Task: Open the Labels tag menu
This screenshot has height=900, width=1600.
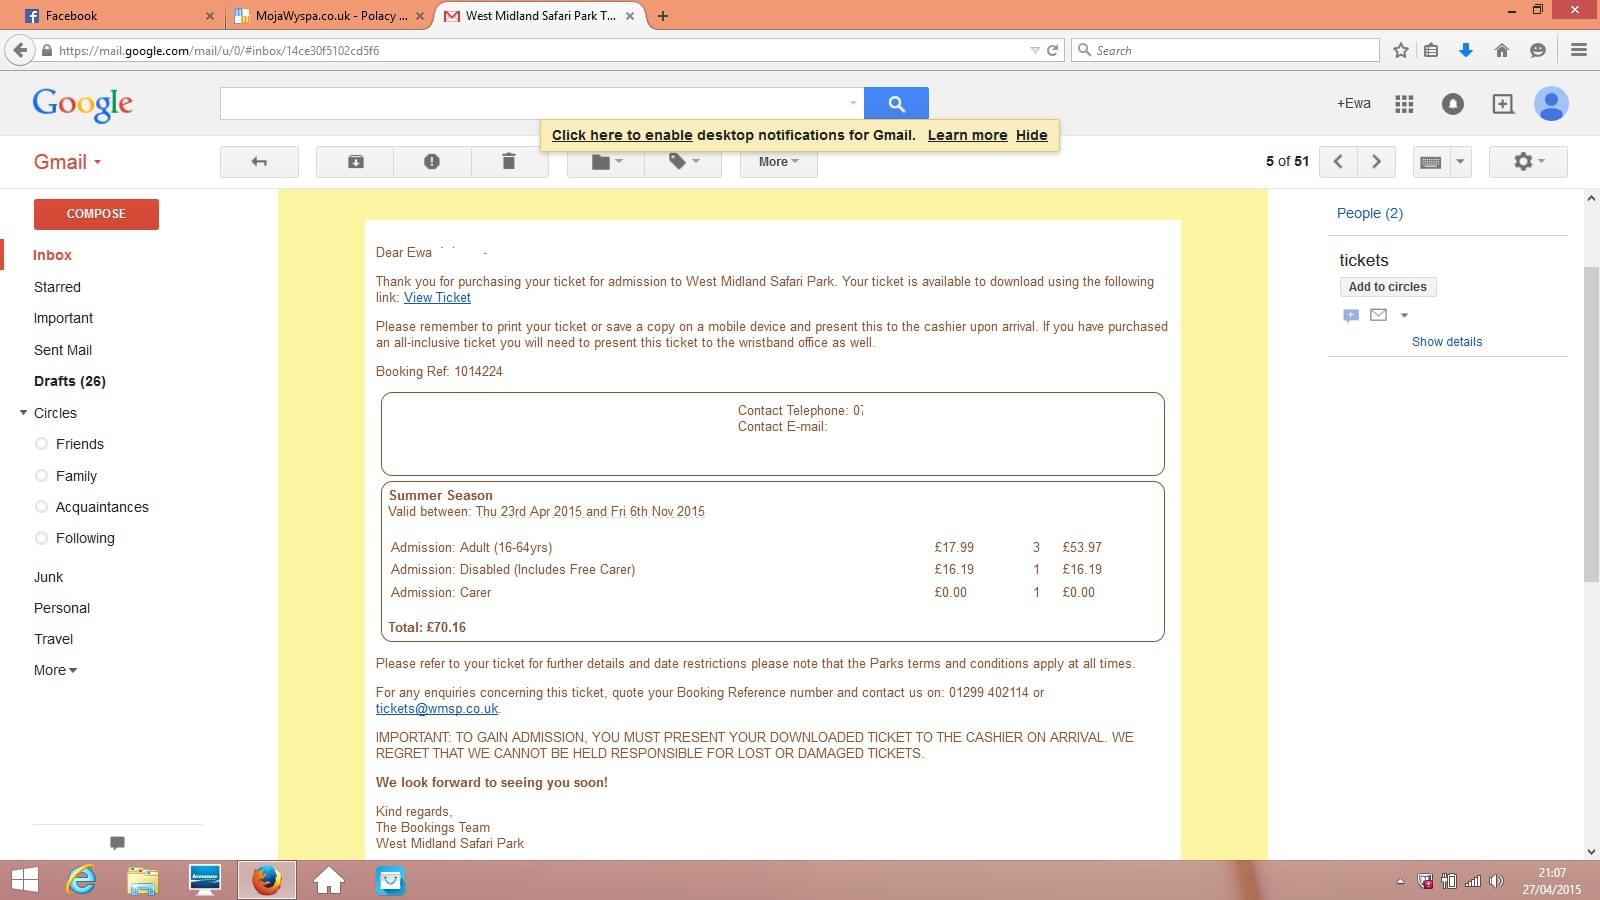Action: 683,161
